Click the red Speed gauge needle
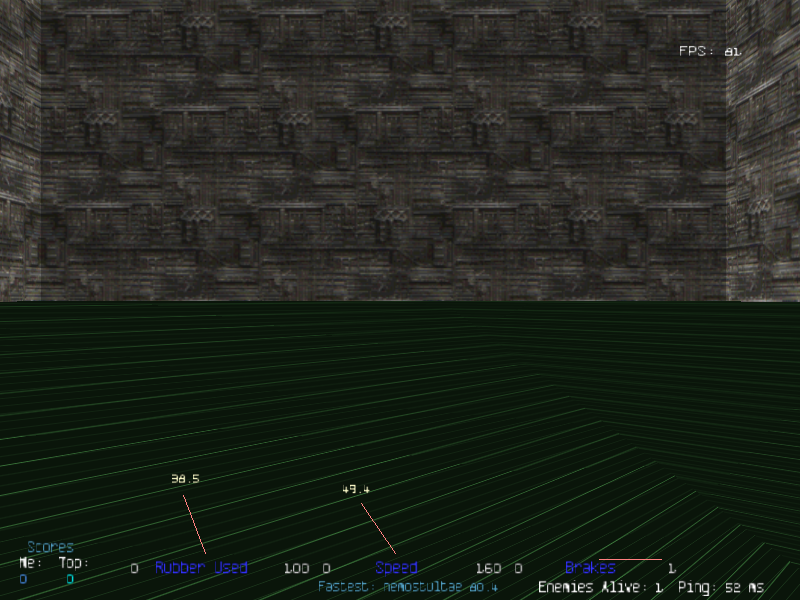 [378, 528]
